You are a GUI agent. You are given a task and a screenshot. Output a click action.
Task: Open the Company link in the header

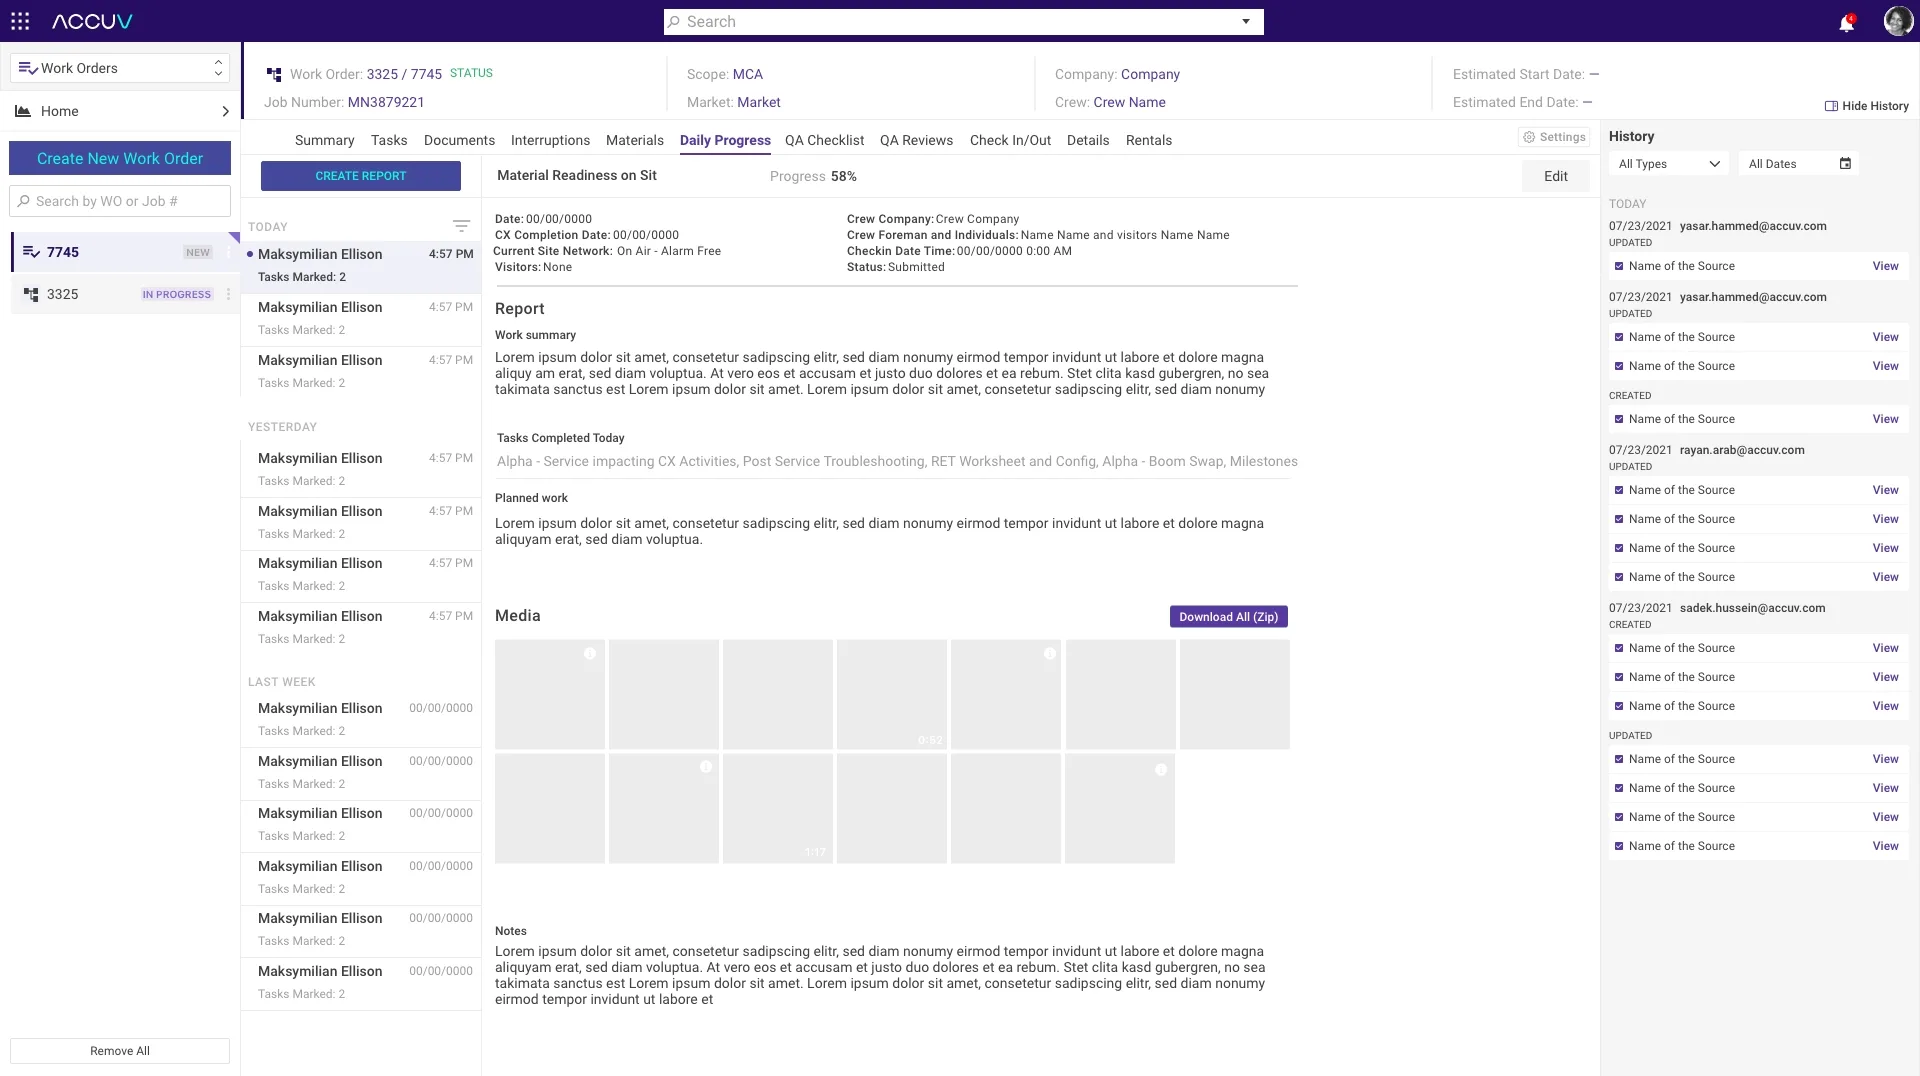pyautogui.click(x=1150, y=74)
